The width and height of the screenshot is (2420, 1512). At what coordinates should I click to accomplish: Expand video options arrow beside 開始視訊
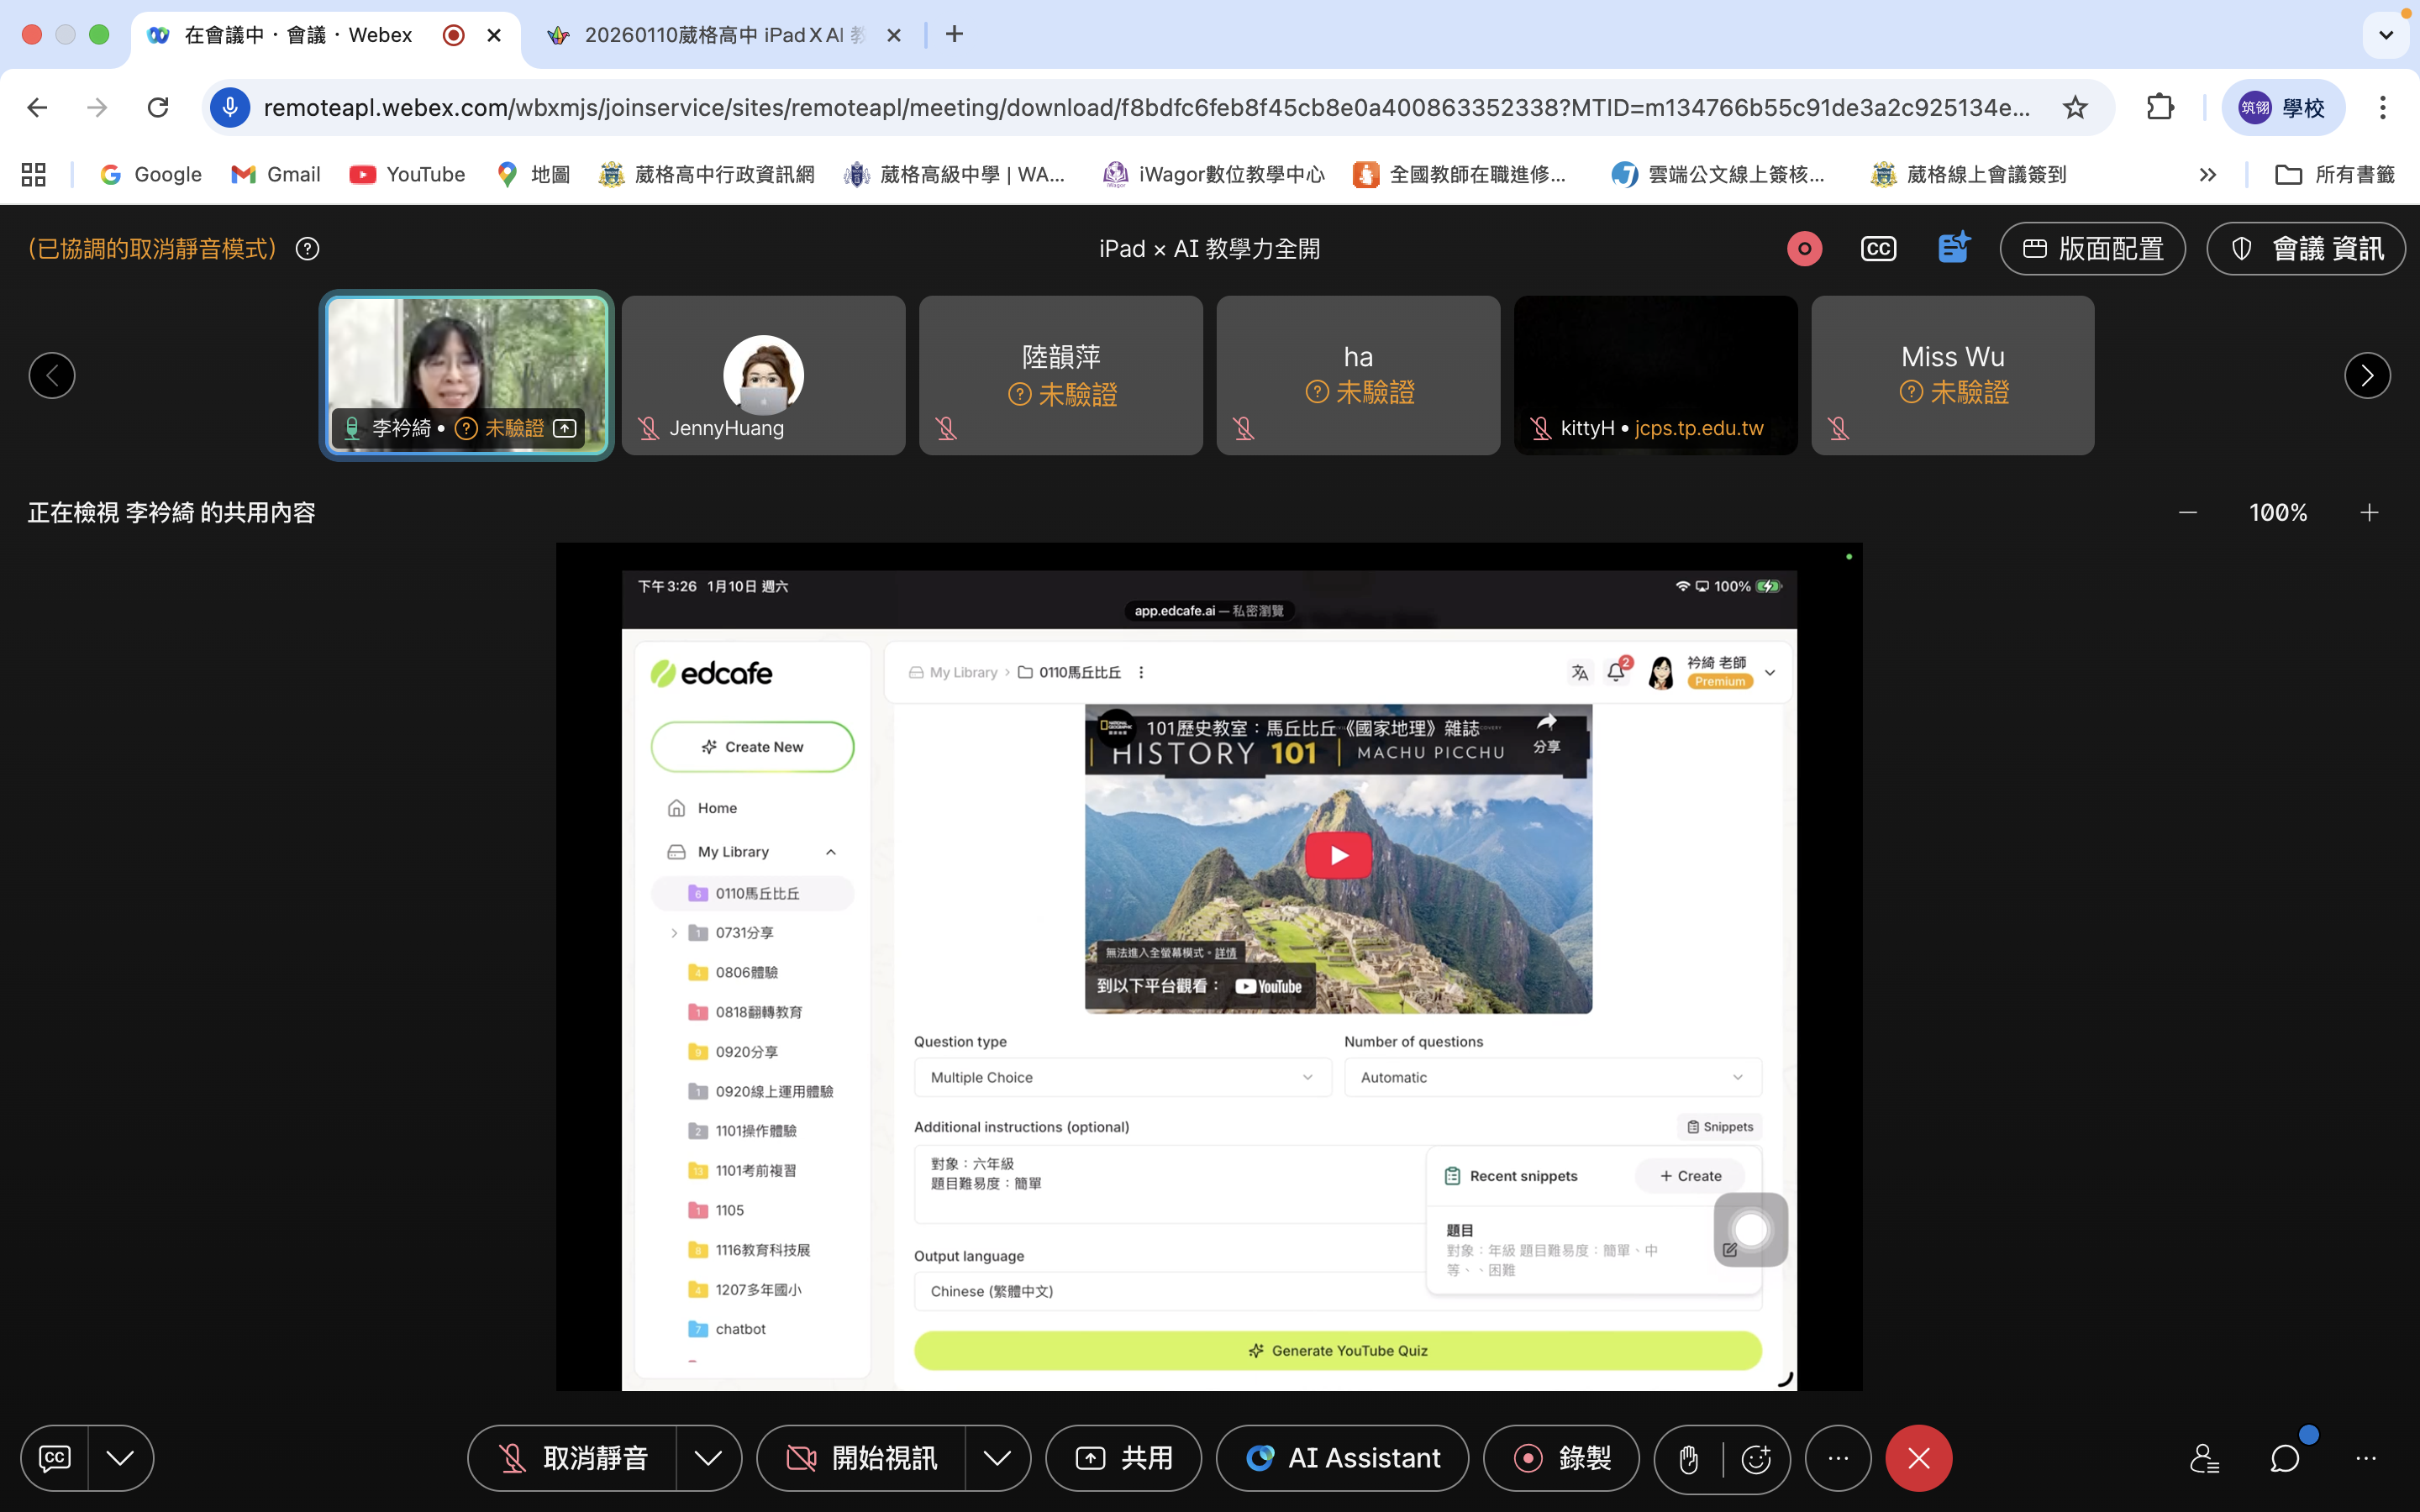point(997,1458)
